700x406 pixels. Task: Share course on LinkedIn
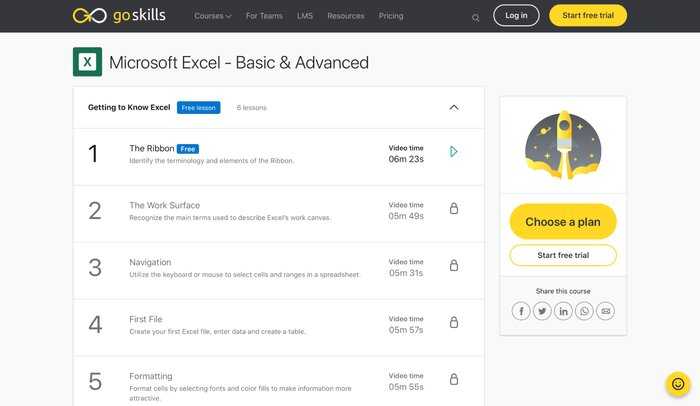[563, 311]
